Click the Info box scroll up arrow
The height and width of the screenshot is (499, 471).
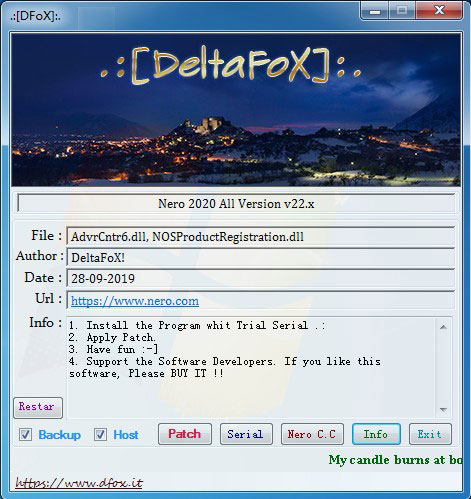[443, 327]
